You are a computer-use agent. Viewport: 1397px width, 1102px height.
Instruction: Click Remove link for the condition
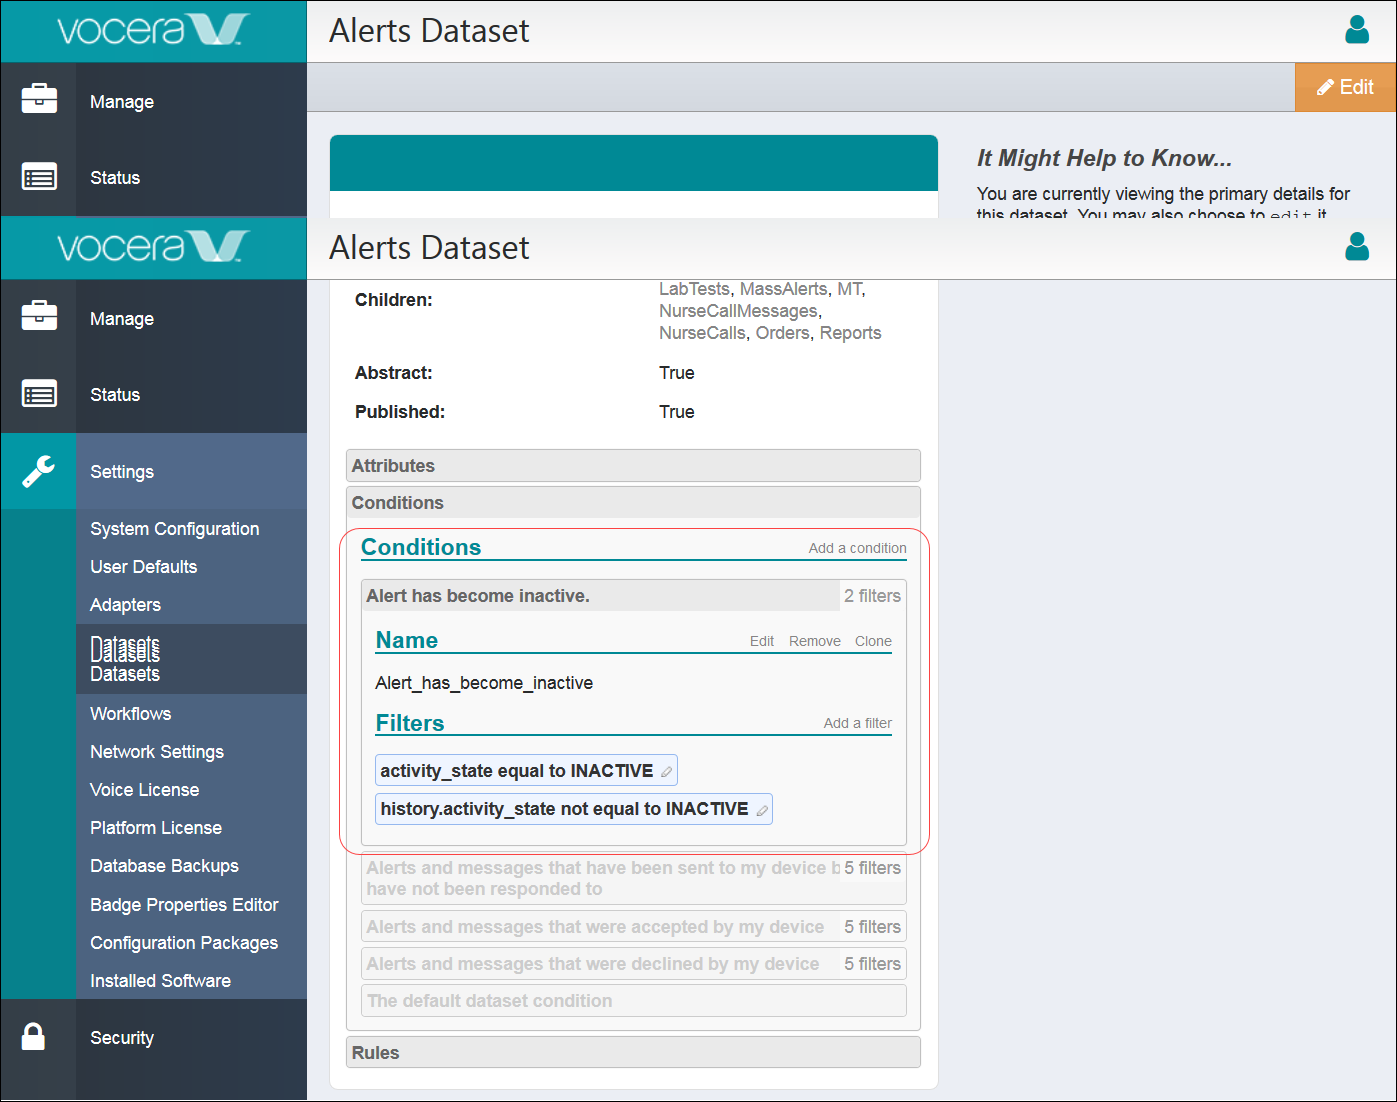pos(814,641)
